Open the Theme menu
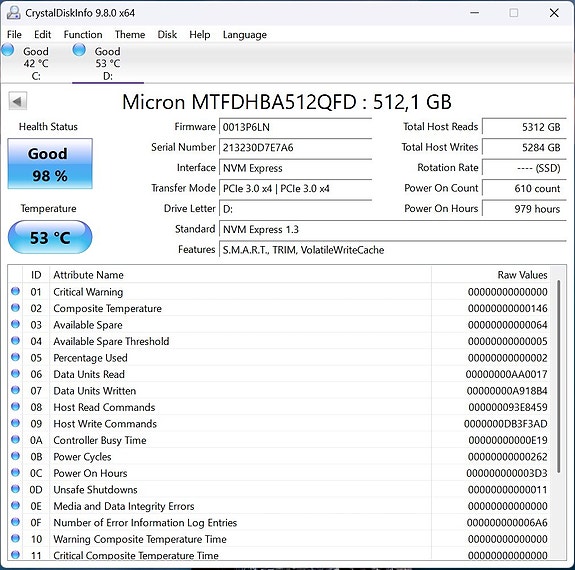Screen dimensions: 575x570 click(130, 34)
